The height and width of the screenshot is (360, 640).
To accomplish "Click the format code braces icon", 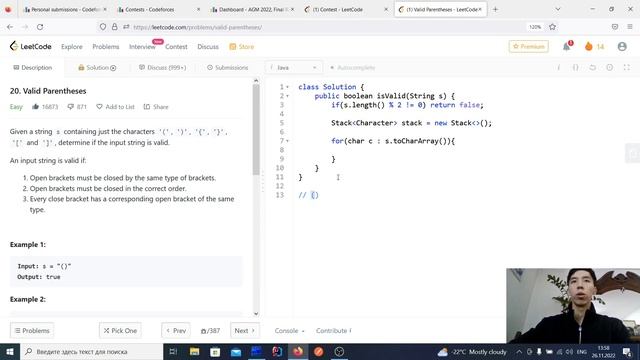I will click(576, 67).
